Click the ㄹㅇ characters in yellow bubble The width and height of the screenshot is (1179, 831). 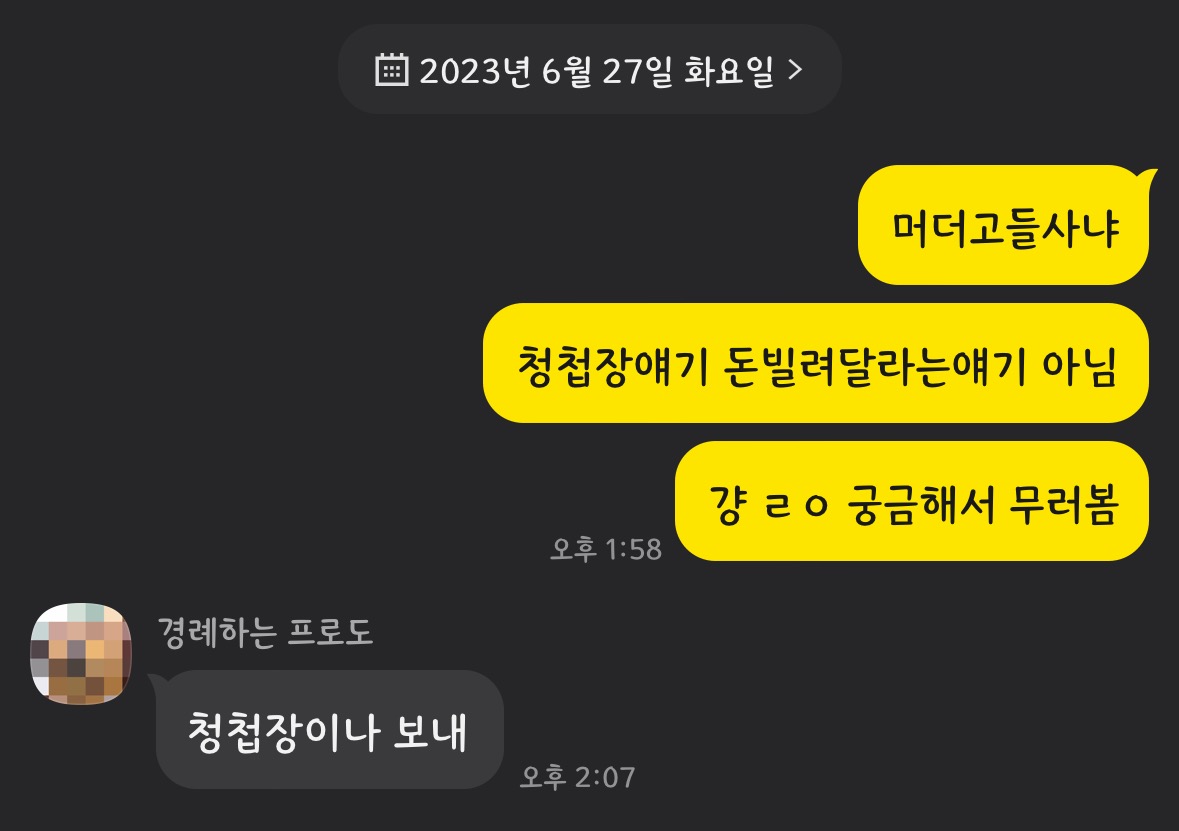pyautogui.click(x=796, y=505)
